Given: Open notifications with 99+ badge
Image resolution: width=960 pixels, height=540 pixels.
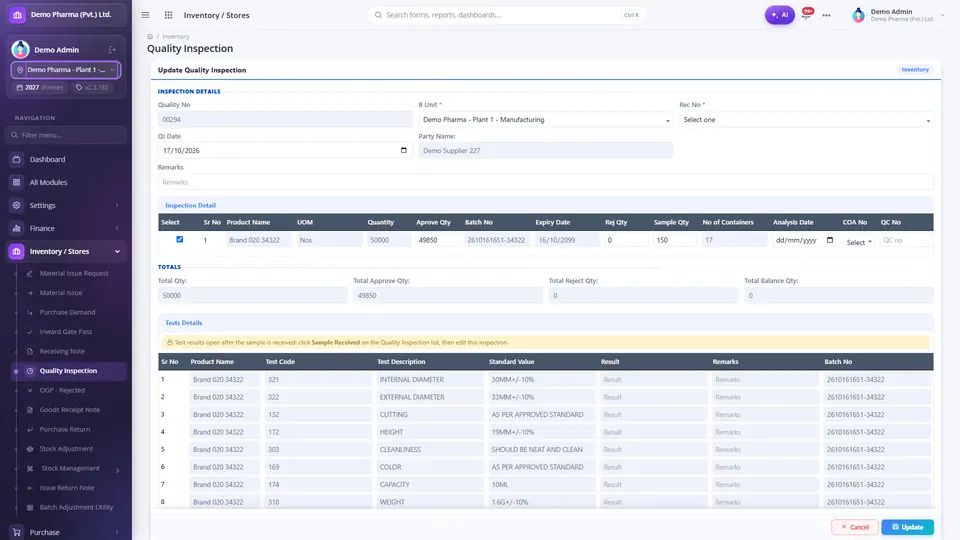Looking at the screenshot, I should pyautogui.click(x=807, y=13).
